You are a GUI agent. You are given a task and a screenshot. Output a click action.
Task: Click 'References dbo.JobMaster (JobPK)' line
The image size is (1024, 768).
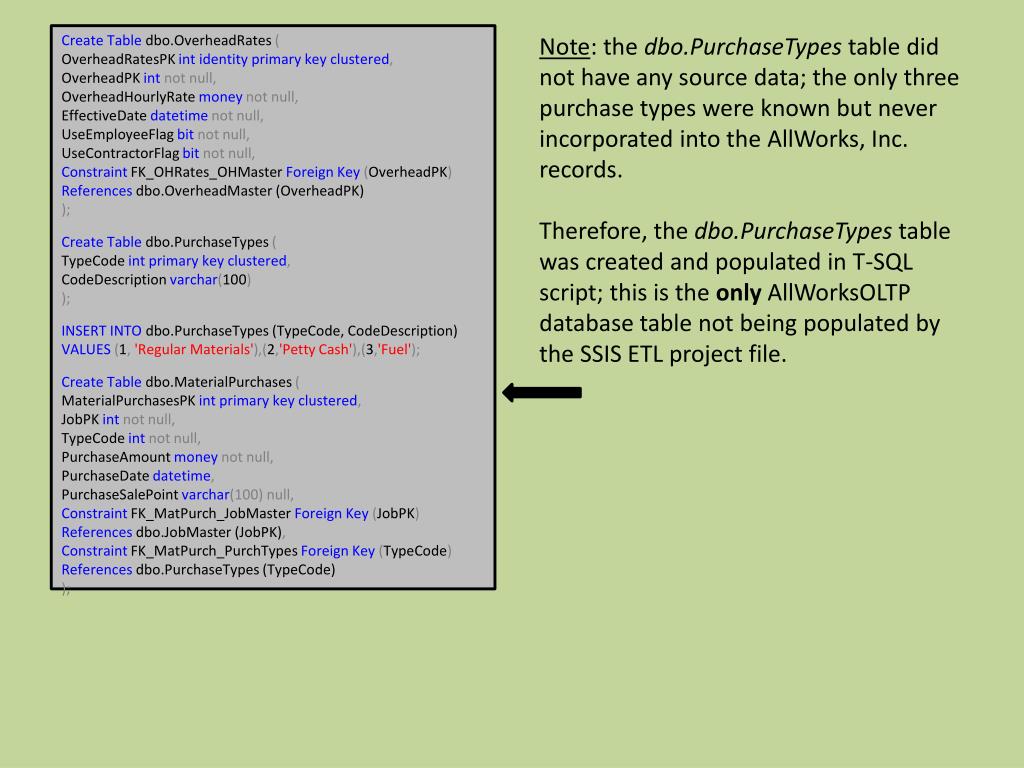(173, 533)
